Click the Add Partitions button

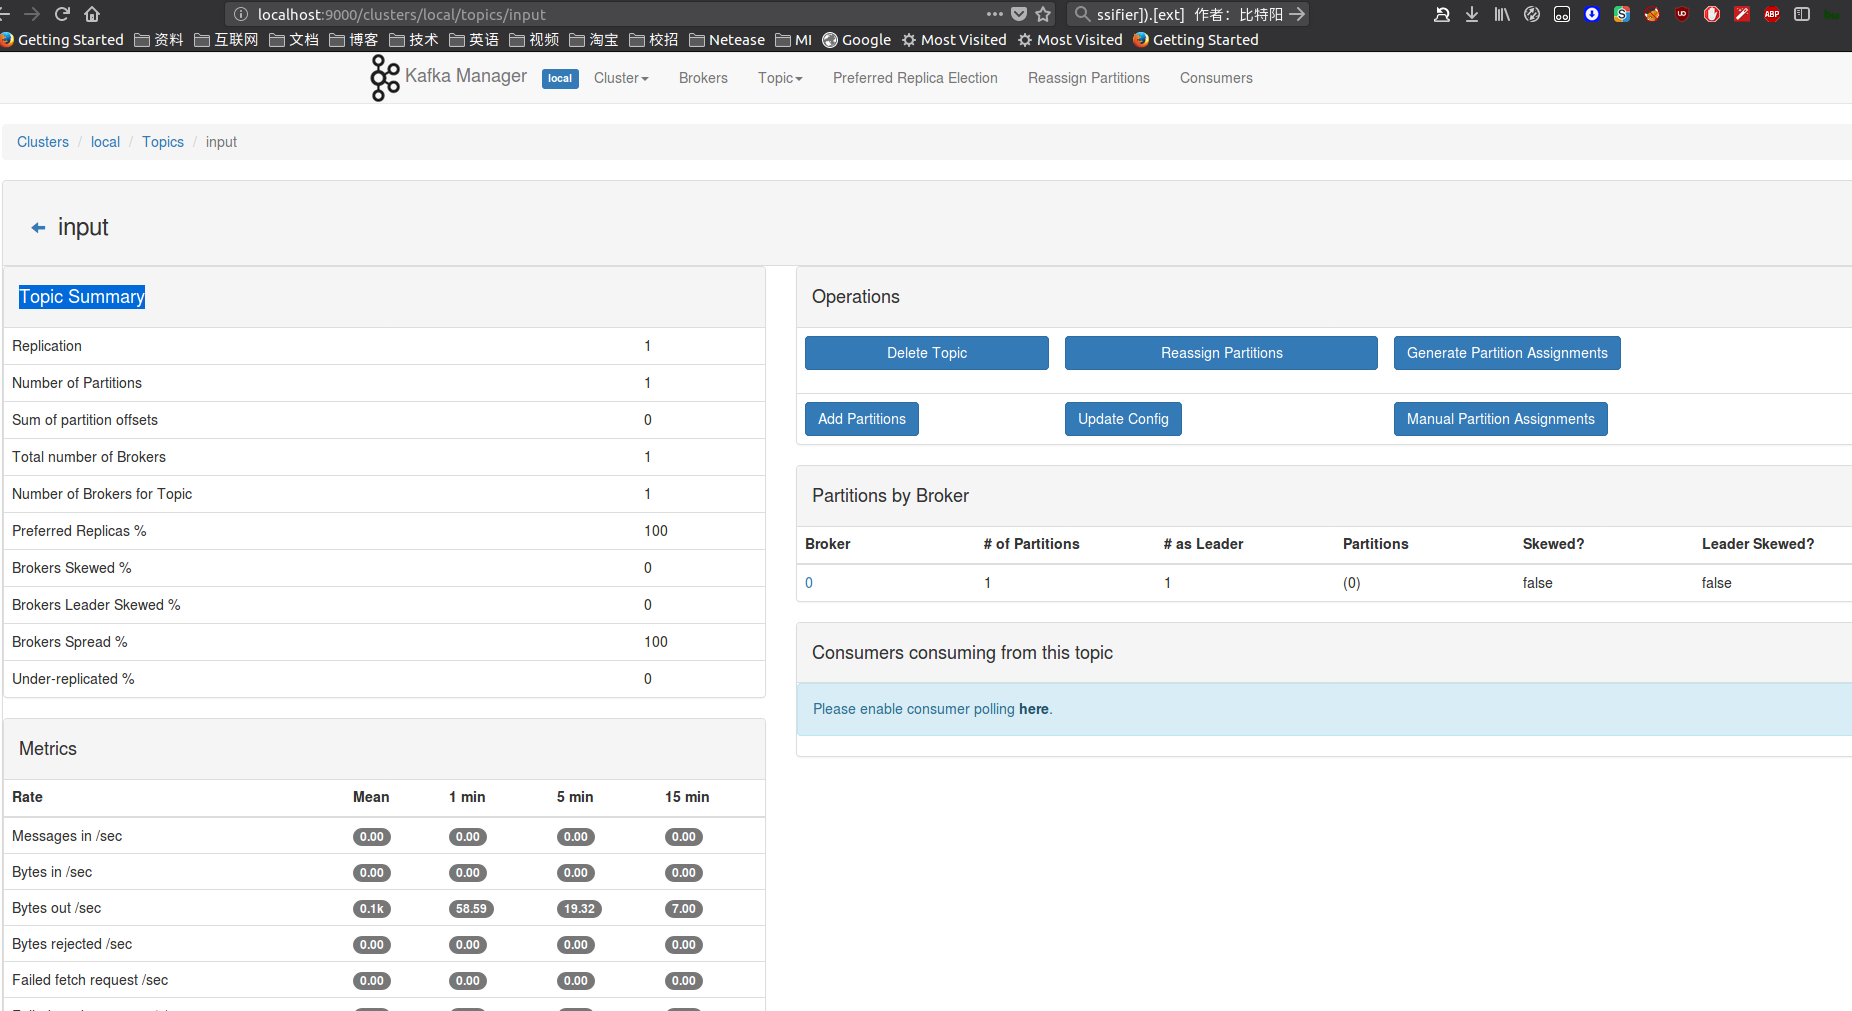coord(862,419)
